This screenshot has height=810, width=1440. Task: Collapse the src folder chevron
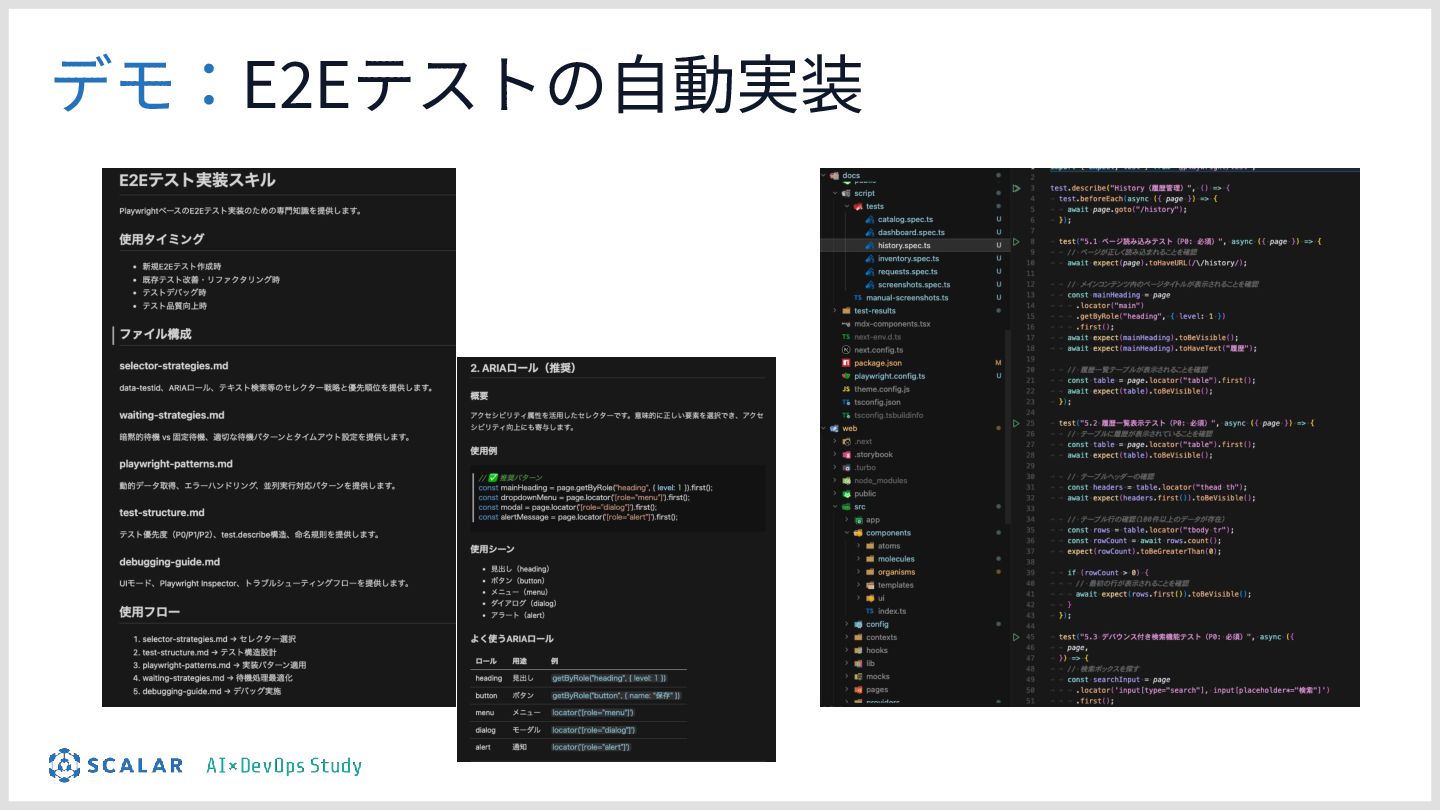[834, 507]
